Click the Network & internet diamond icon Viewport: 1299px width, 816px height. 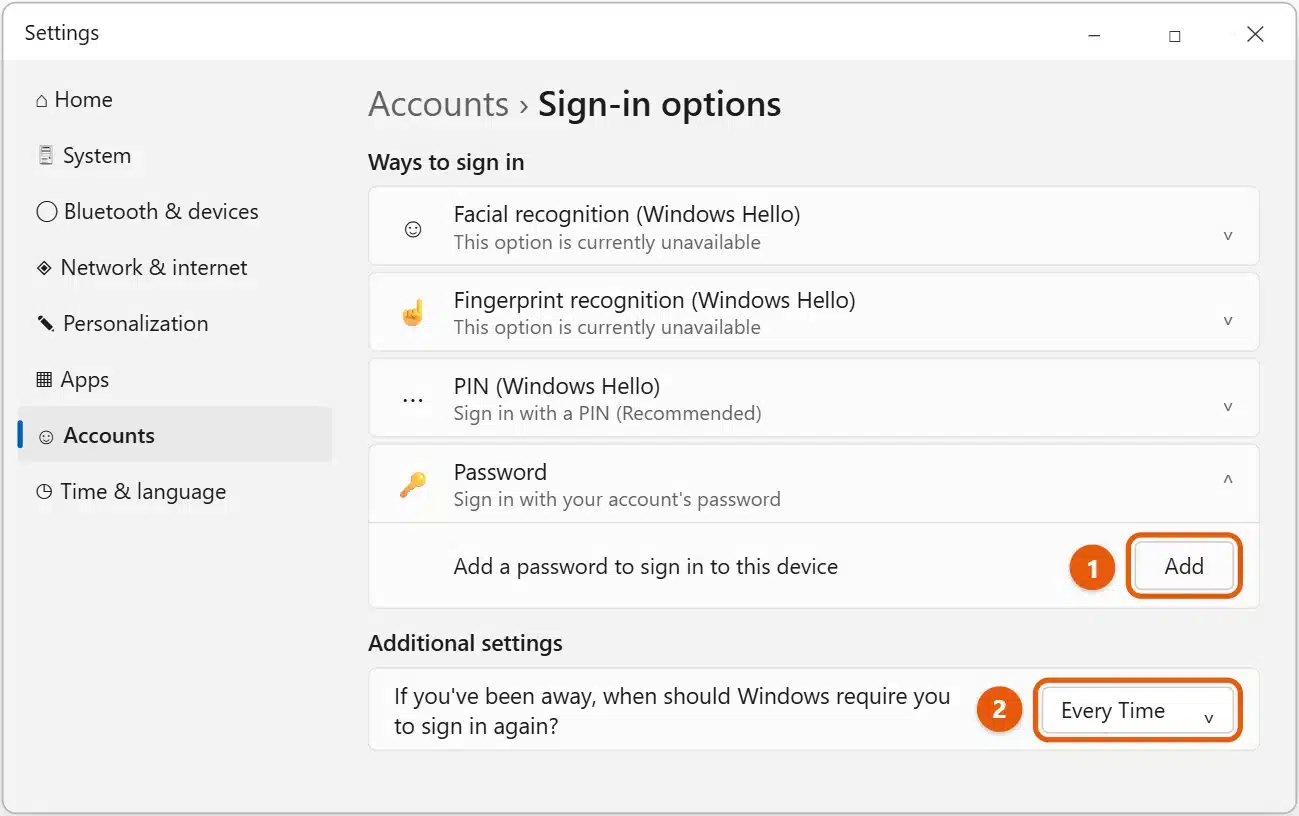click(x=44, y=268)
